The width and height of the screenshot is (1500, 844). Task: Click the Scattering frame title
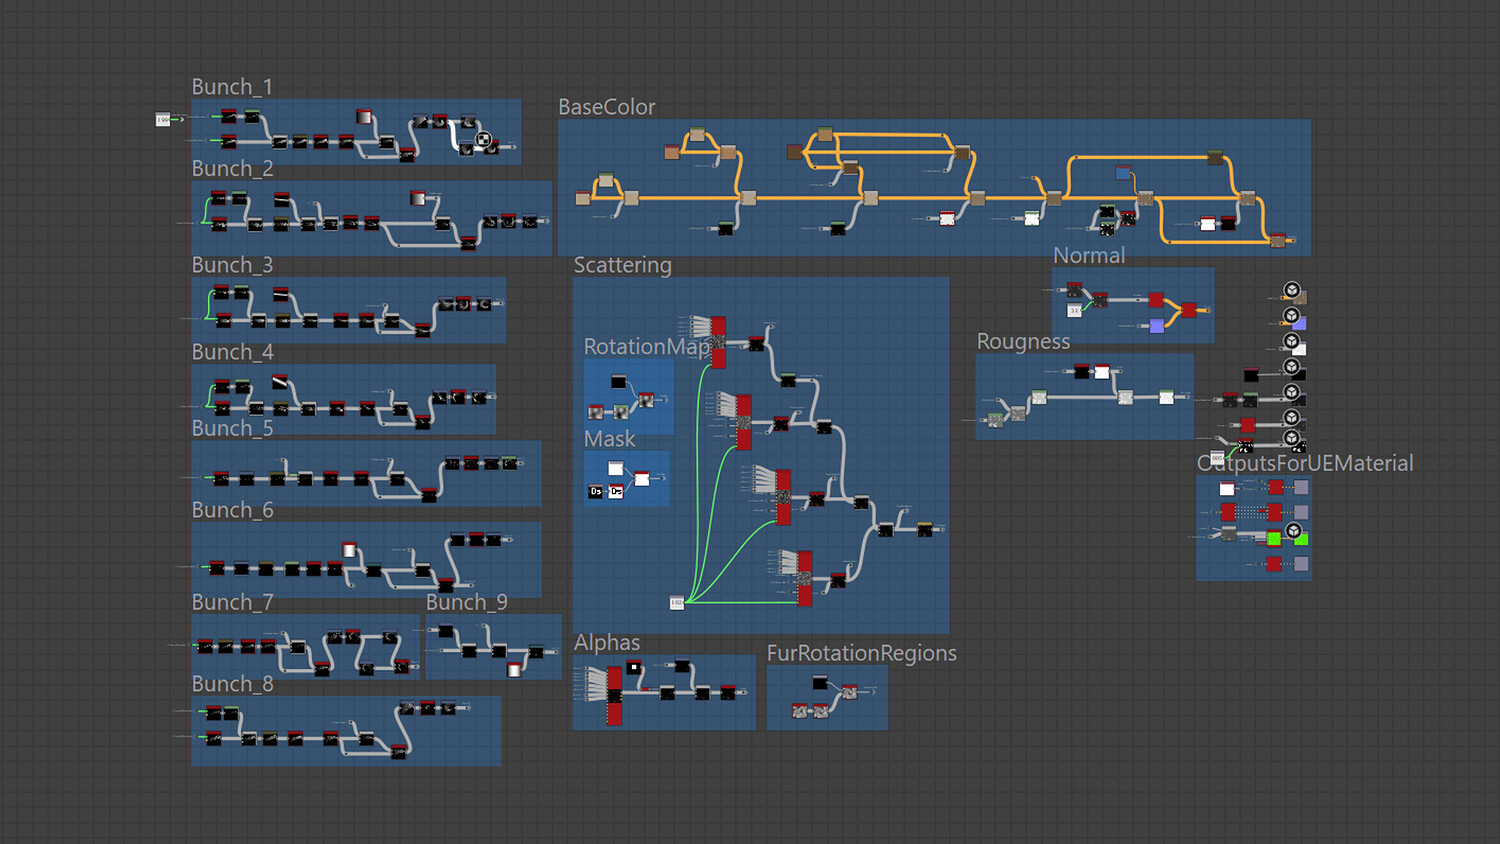623,265
